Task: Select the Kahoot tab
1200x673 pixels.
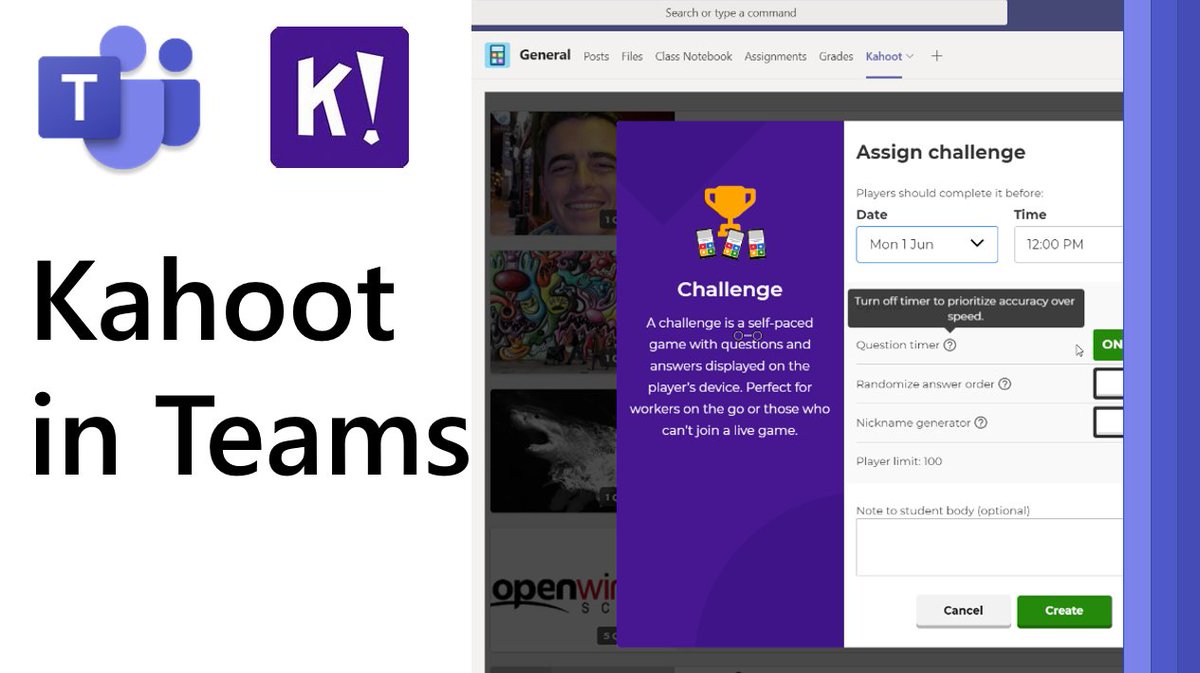Action: (884, 57)
